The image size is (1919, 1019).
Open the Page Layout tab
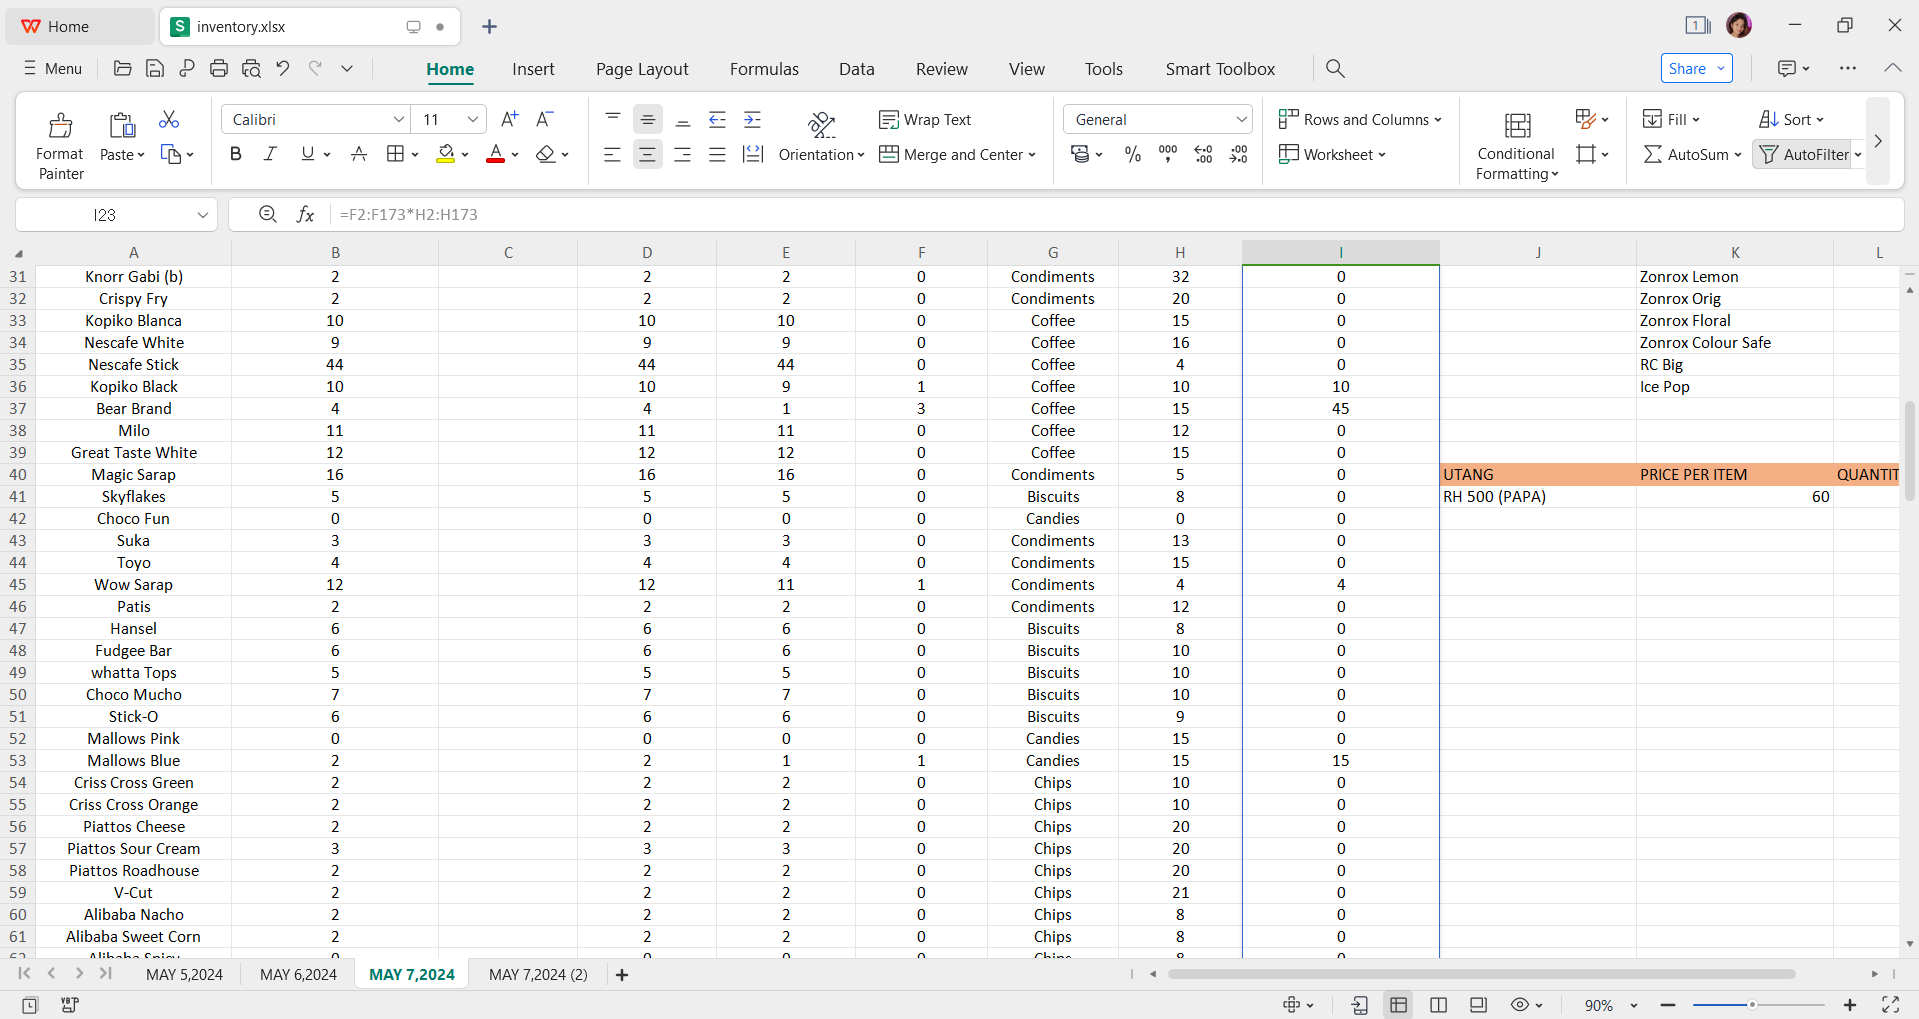[x=642, y=69]
